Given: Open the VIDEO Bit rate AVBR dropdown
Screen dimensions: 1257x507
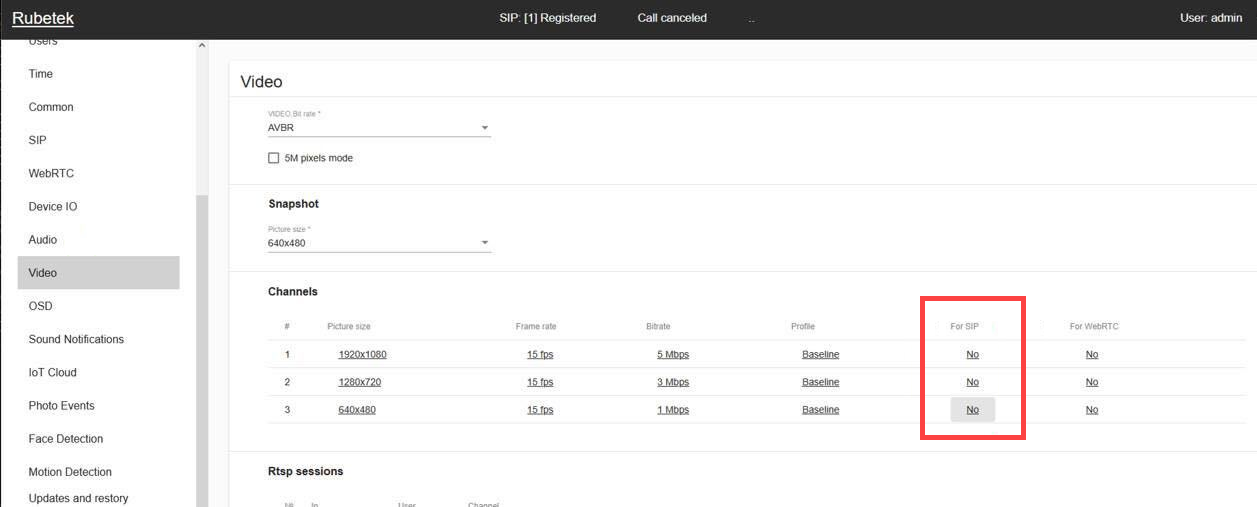Looking at the screenshot, I should point(378,128).
